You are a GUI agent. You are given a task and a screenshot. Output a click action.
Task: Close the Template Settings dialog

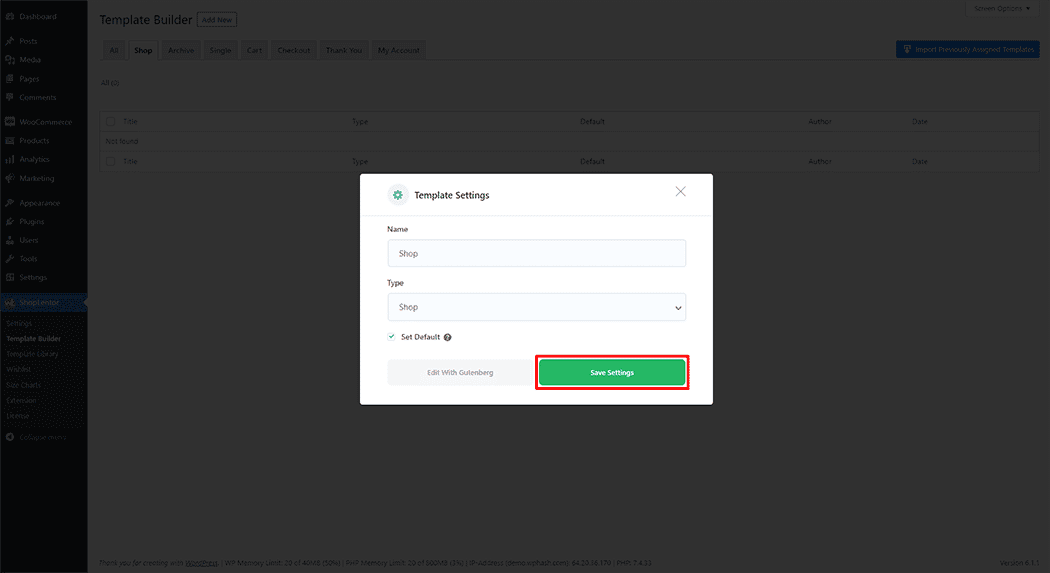(680, 191)
